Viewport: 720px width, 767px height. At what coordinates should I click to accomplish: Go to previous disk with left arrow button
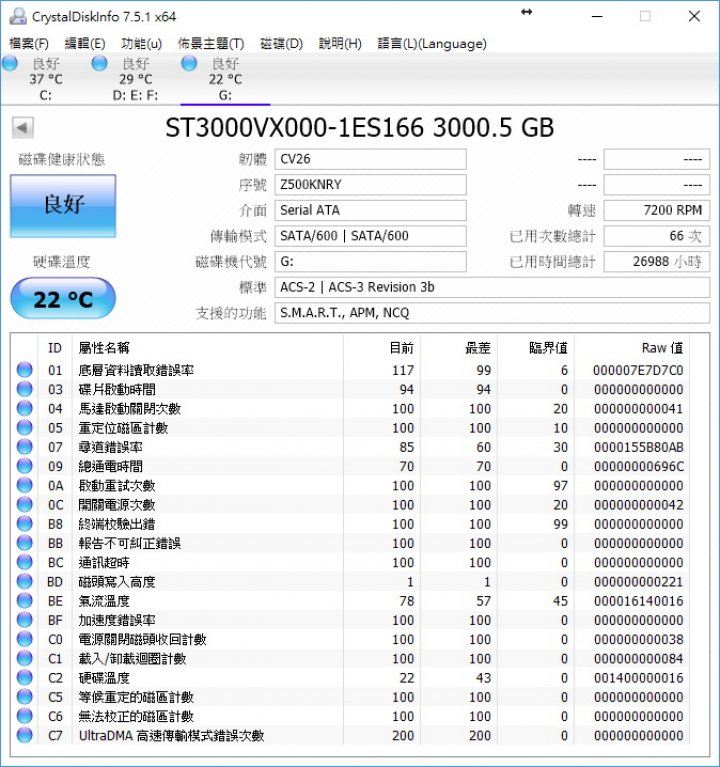click(x=22, y=128)
